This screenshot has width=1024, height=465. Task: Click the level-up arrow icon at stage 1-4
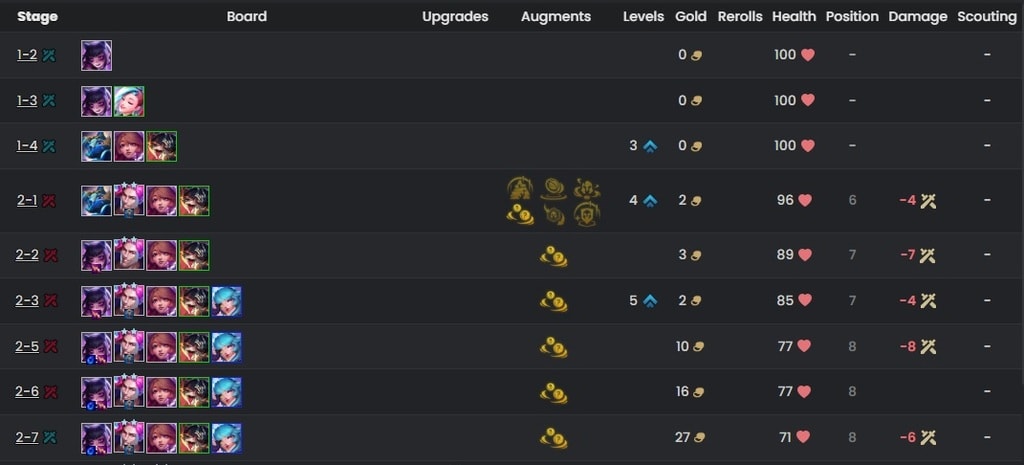[650, 146]
